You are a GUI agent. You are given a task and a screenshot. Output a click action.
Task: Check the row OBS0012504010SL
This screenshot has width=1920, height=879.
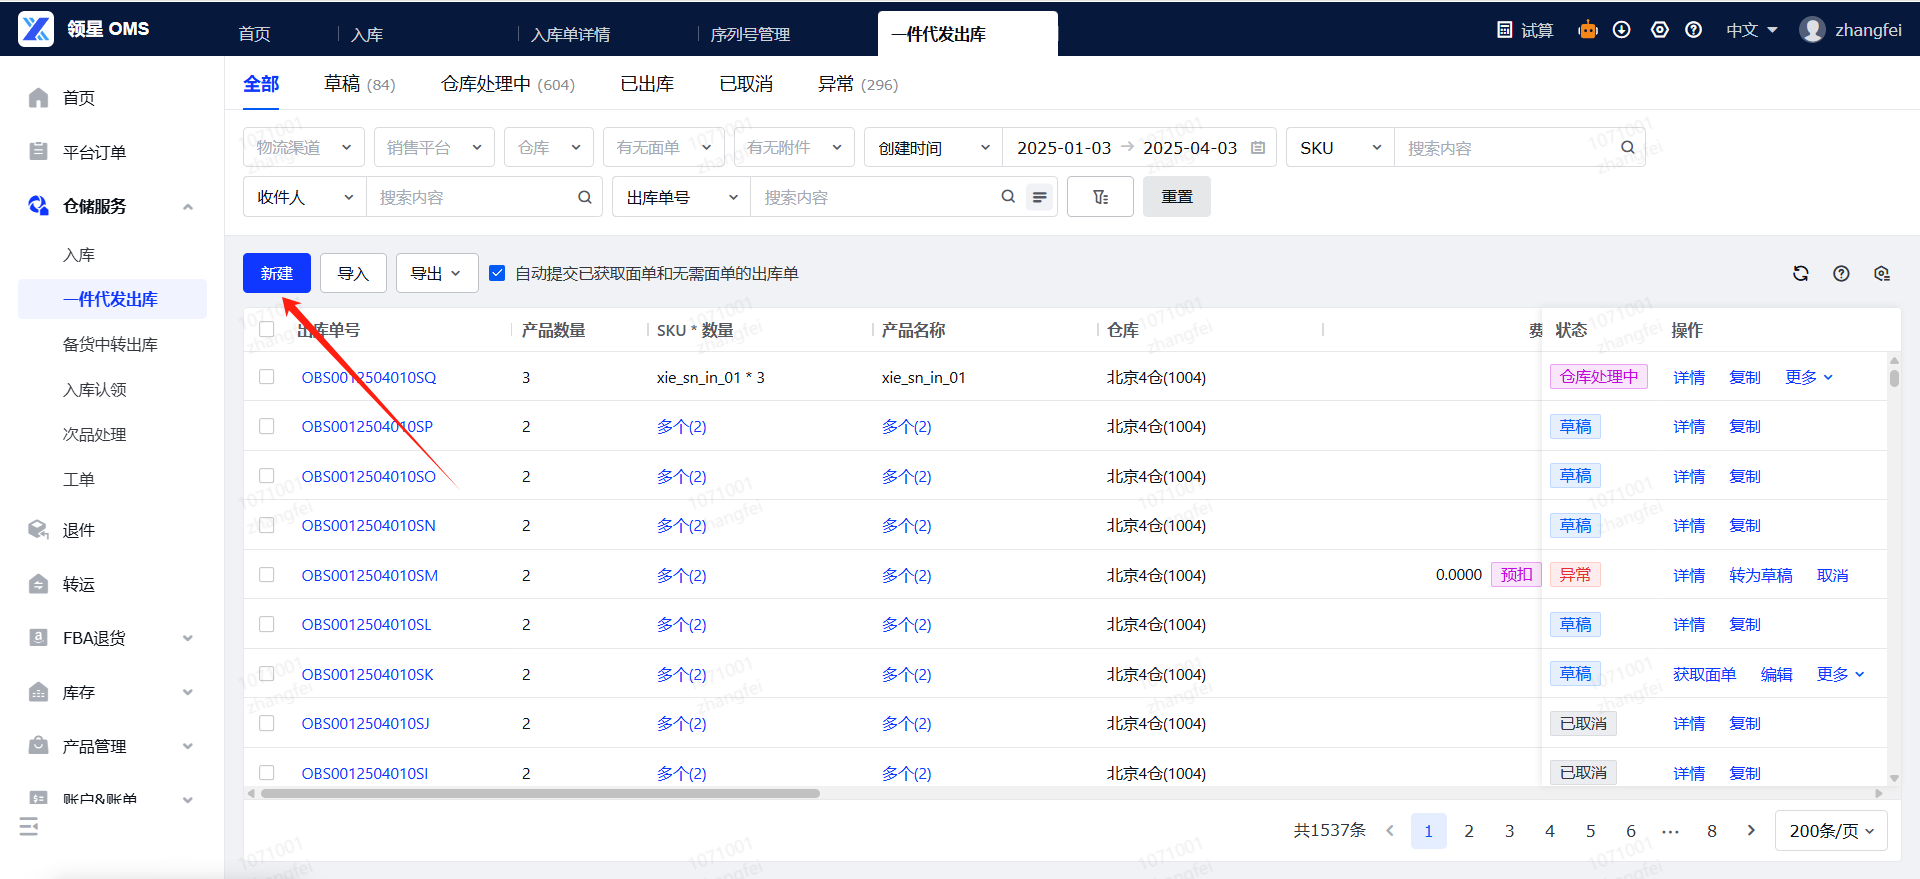click(x=266, y=624)
